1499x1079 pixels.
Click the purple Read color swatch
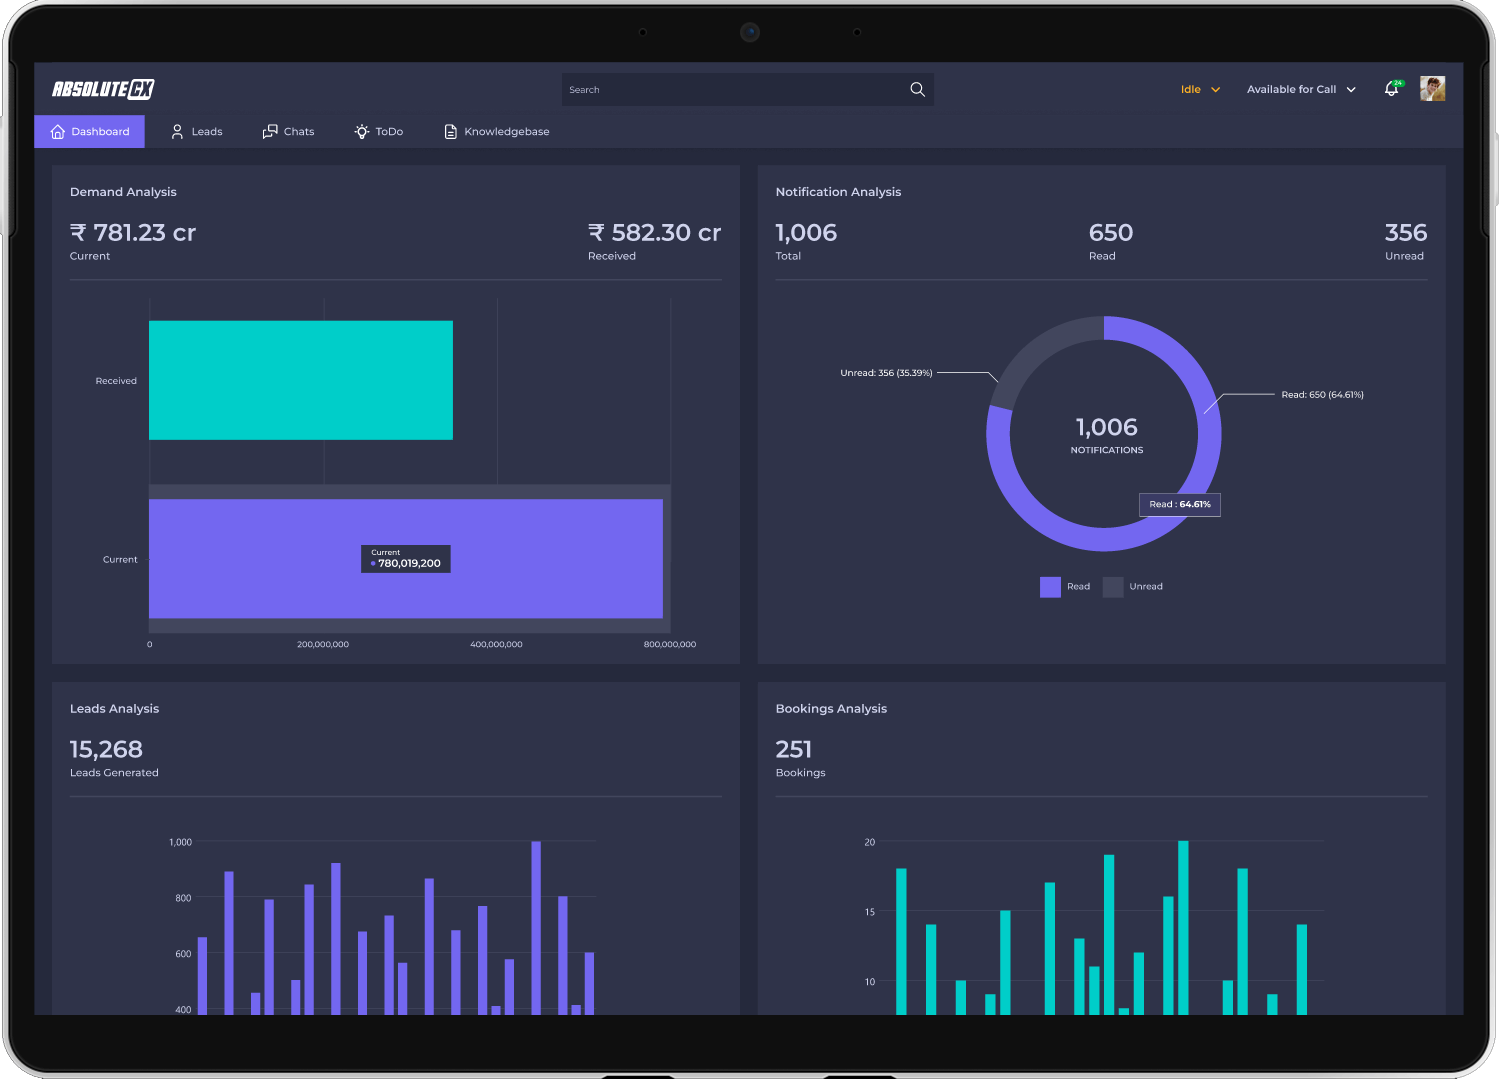pyautogui.click(x=1050, y=587)
